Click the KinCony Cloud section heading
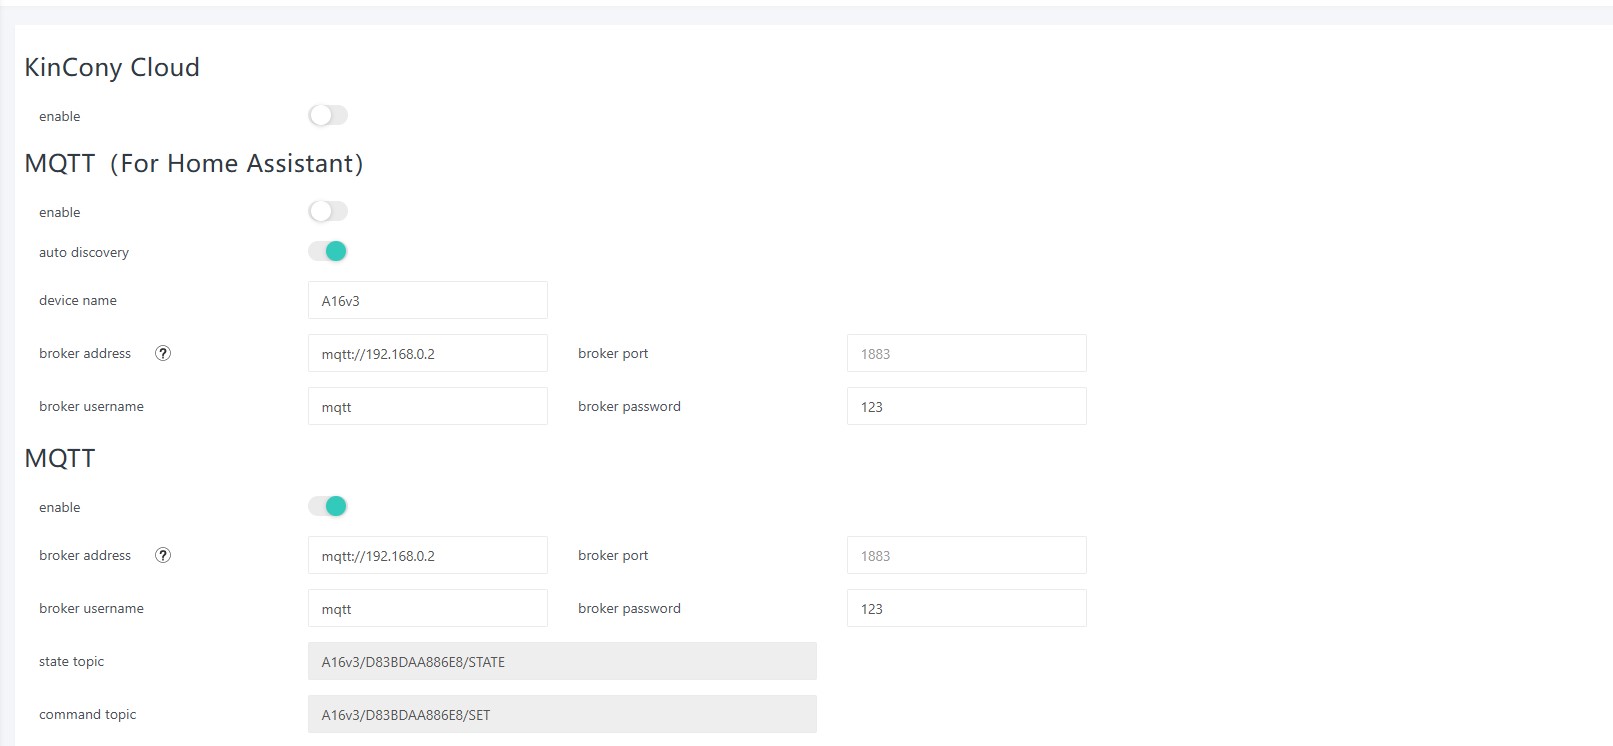The image size is (1613, 746). point(112,67)
